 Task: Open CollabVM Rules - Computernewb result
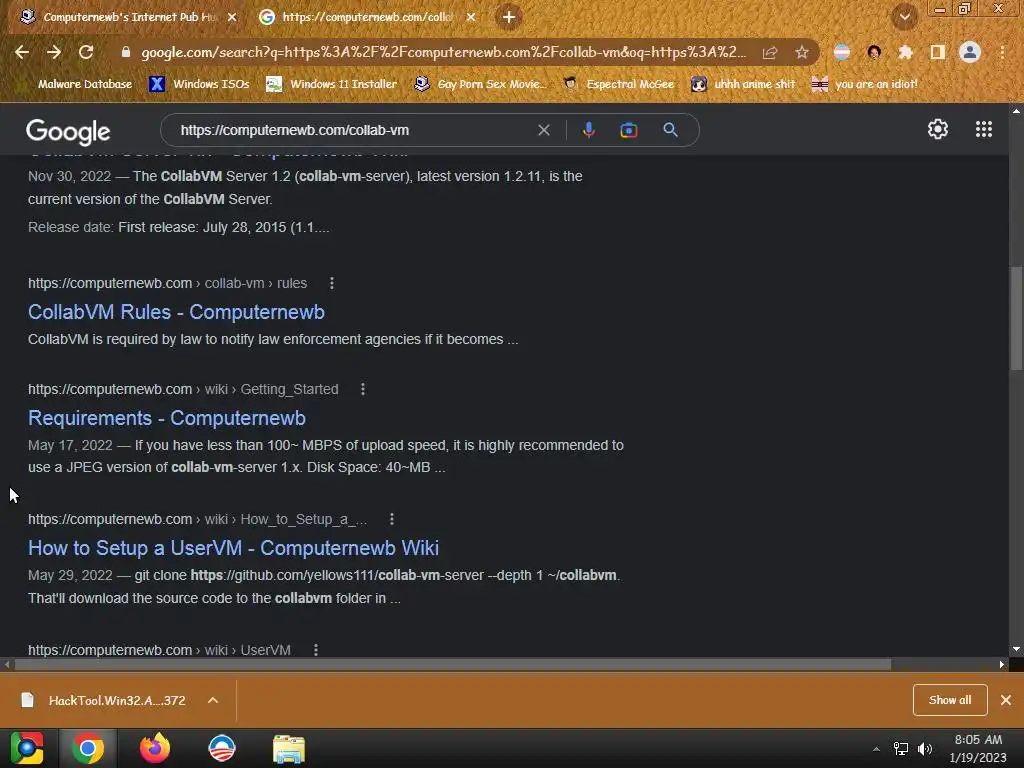point(176,312)
